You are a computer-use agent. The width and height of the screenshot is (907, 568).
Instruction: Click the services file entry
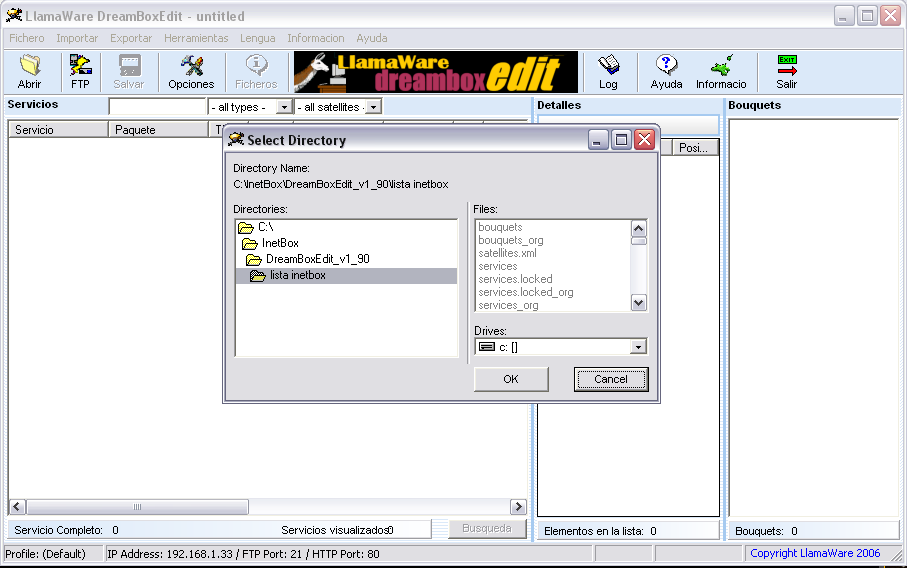[497, 266]
